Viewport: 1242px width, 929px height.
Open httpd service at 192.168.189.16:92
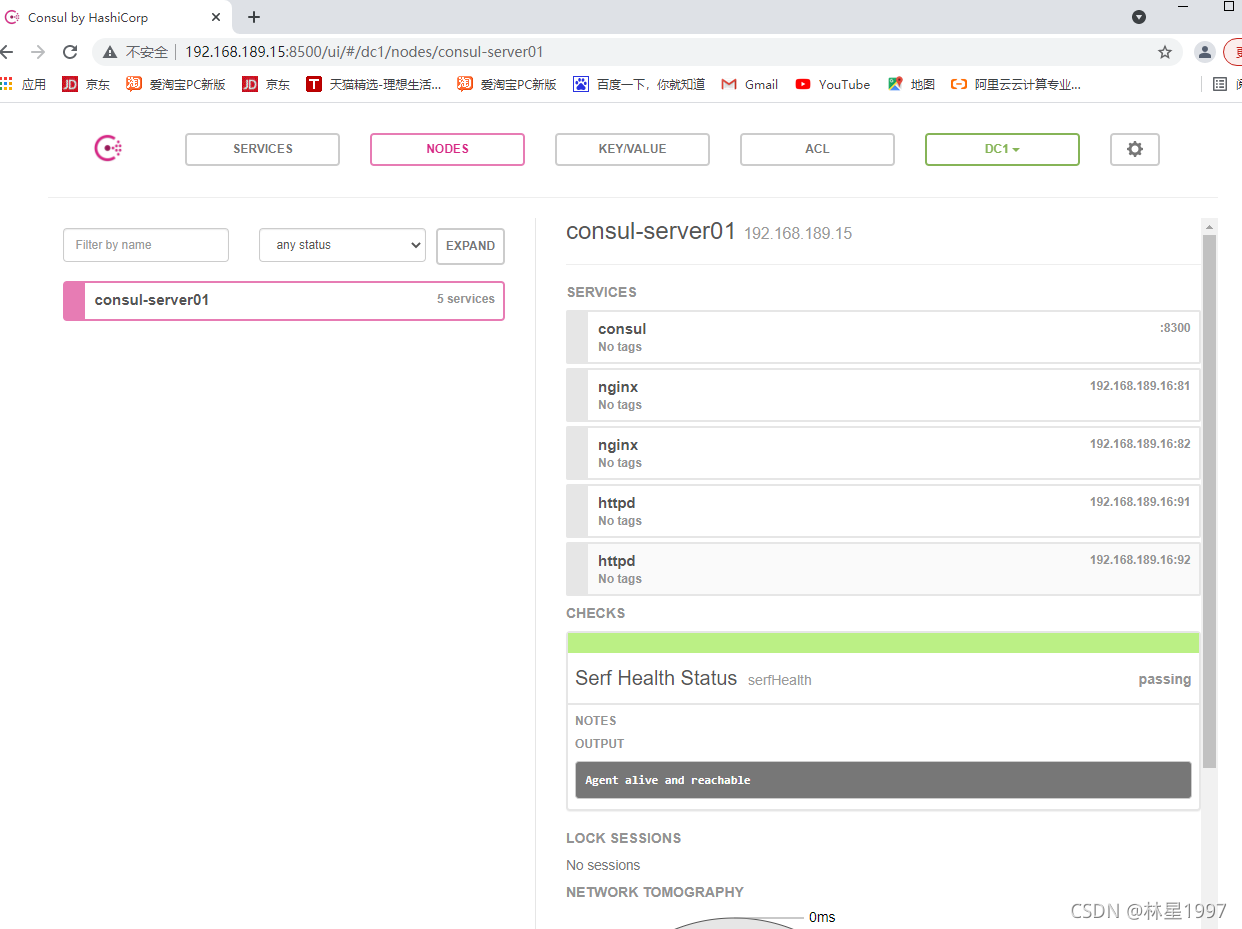883,569
